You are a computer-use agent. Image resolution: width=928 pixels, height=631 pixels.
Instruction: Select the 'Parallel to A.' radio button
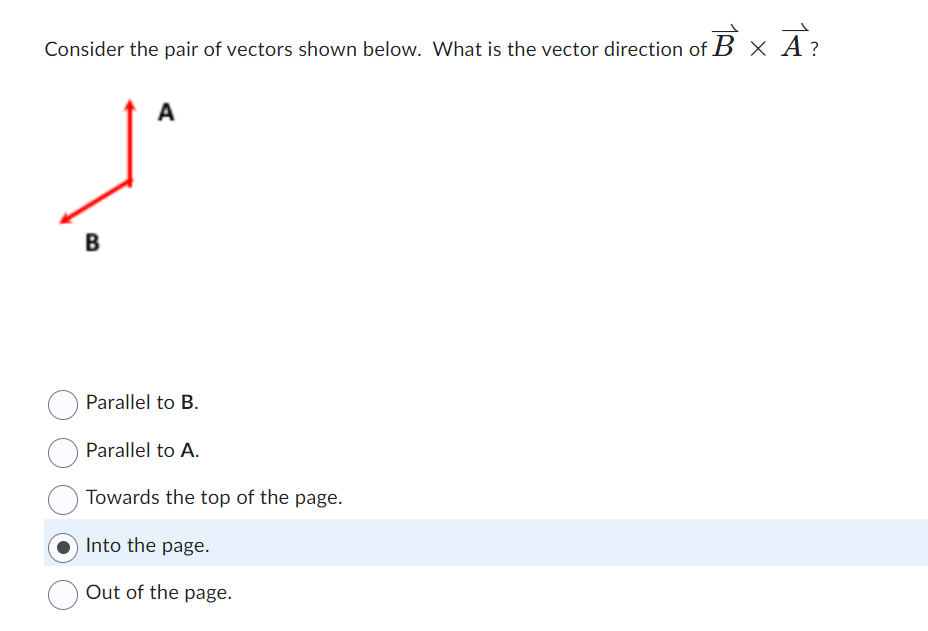[62, 453]
